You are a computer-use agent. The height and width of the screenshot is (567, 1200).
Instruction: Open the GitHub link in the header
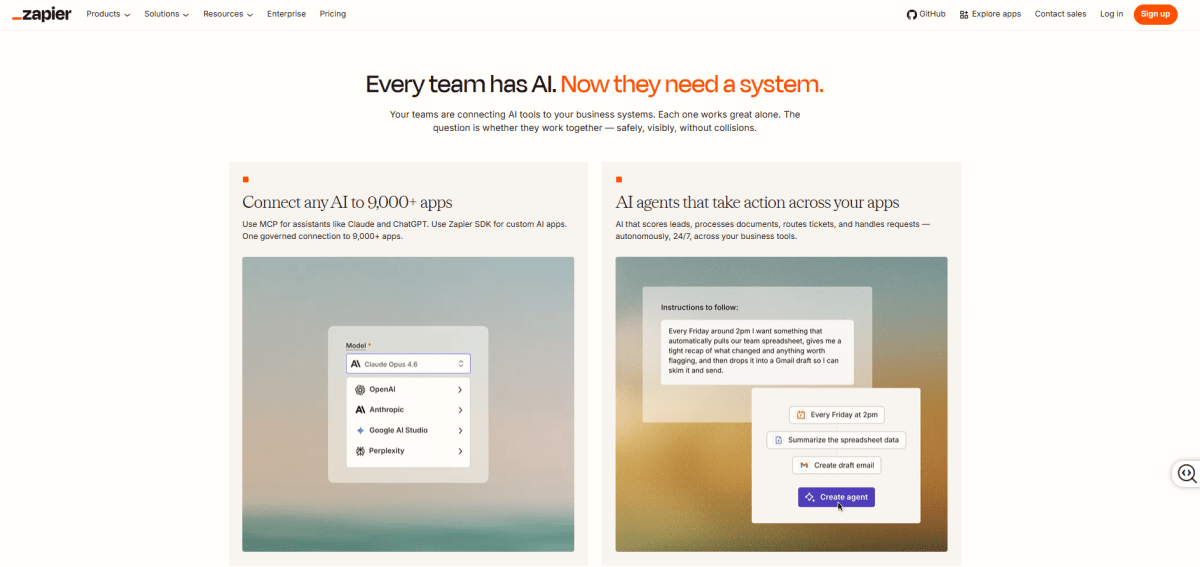[x=926, y=14]
